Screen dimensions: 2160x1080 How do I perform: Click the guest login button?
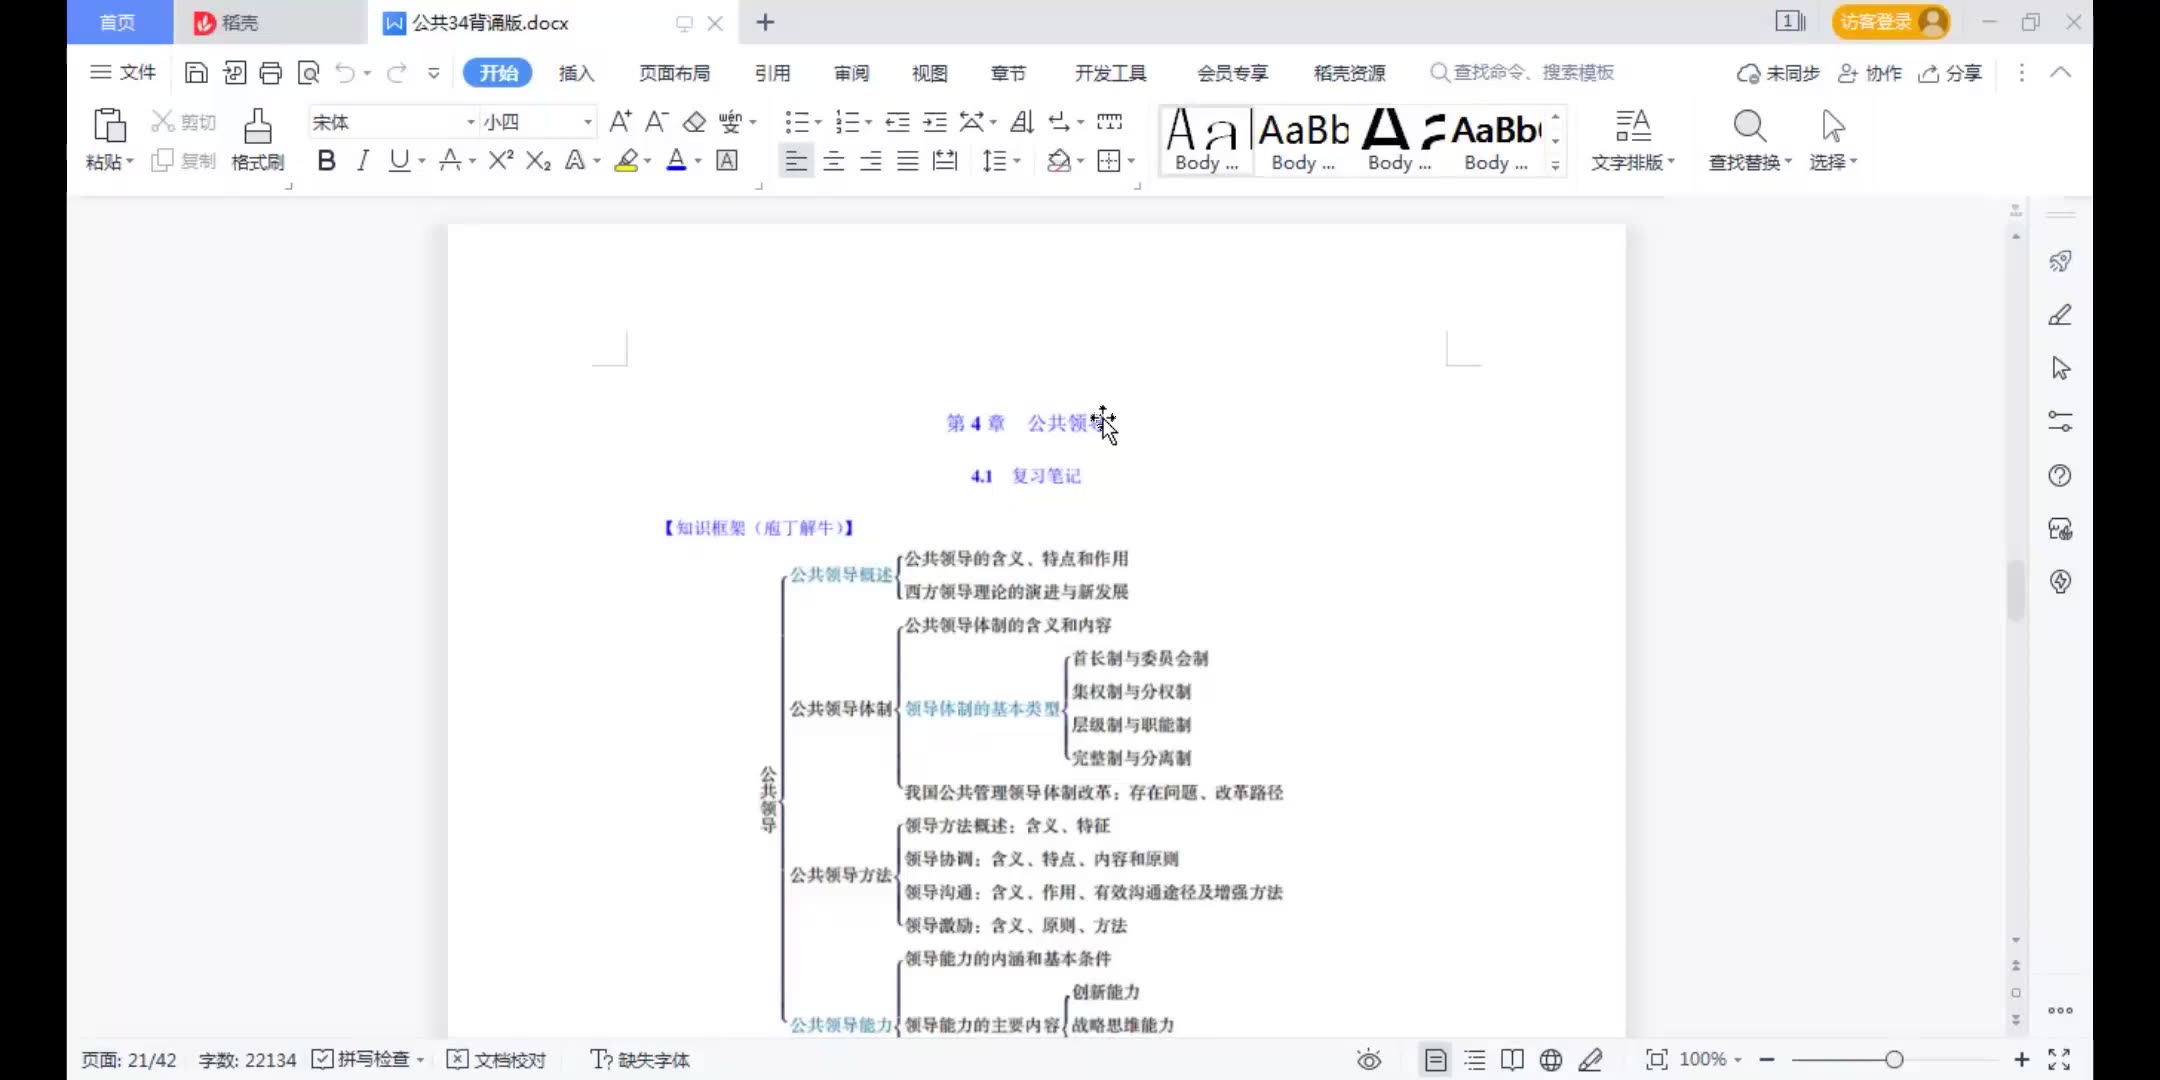click(1891, 22)
